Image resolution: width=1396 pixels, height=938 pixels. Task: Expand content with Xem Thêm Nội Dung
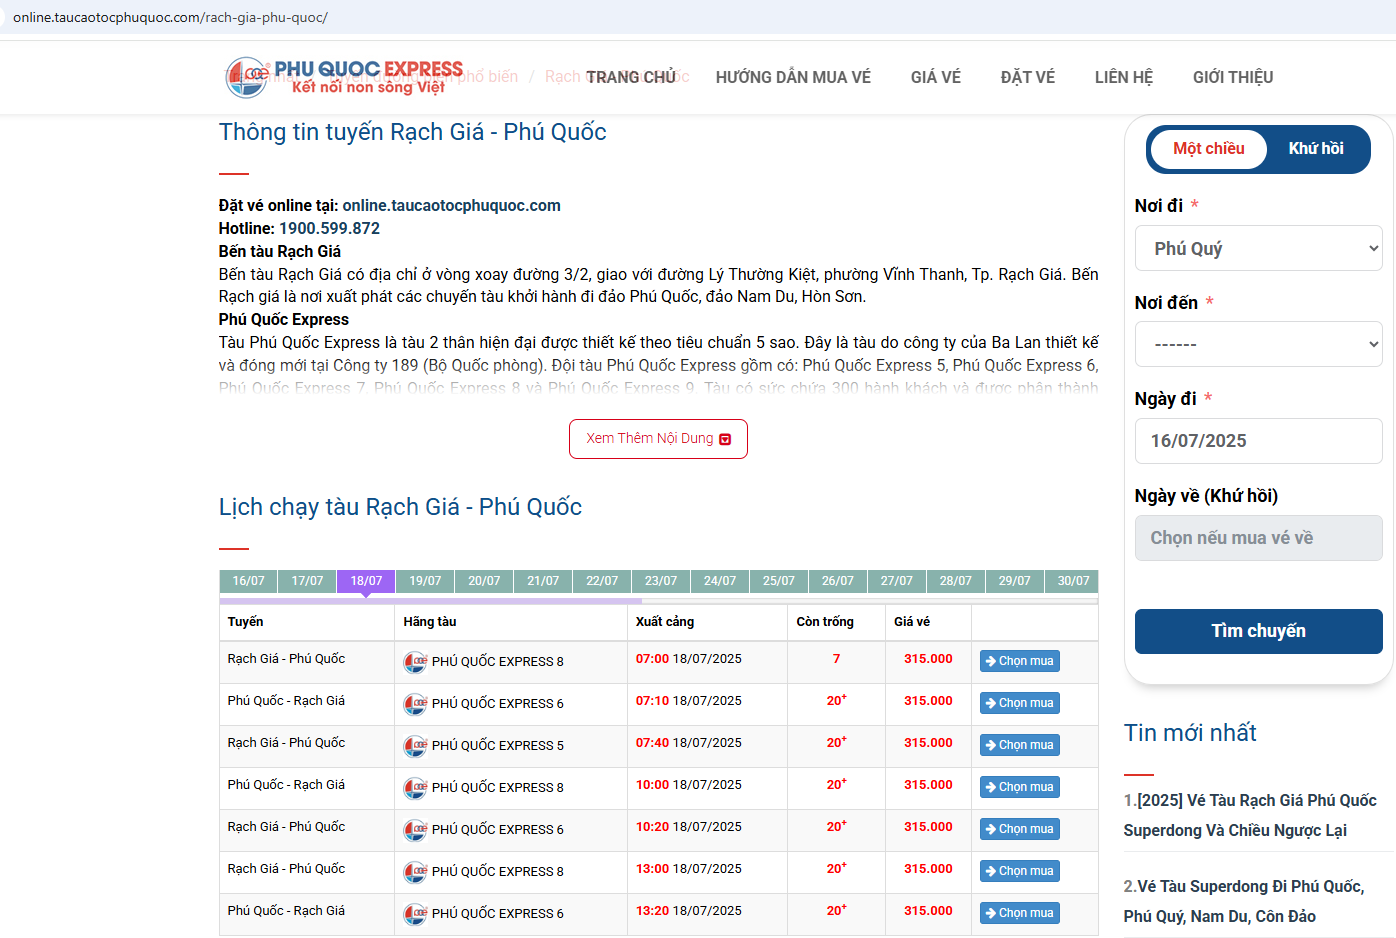click(x=658, y=439)
